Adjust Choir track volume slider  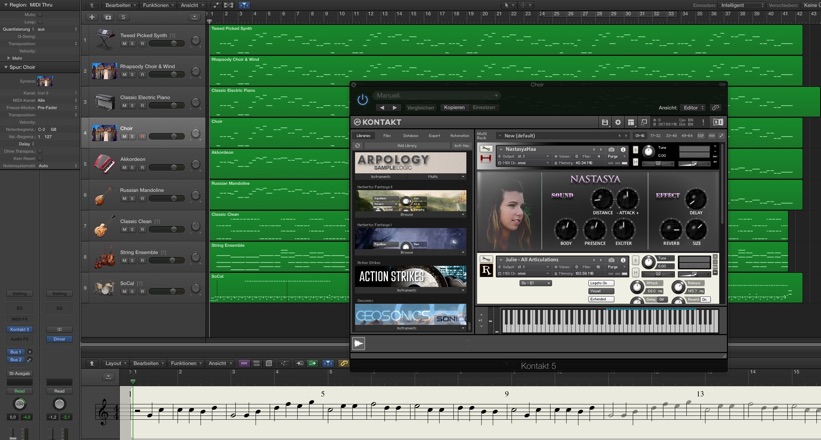[167, 136]
